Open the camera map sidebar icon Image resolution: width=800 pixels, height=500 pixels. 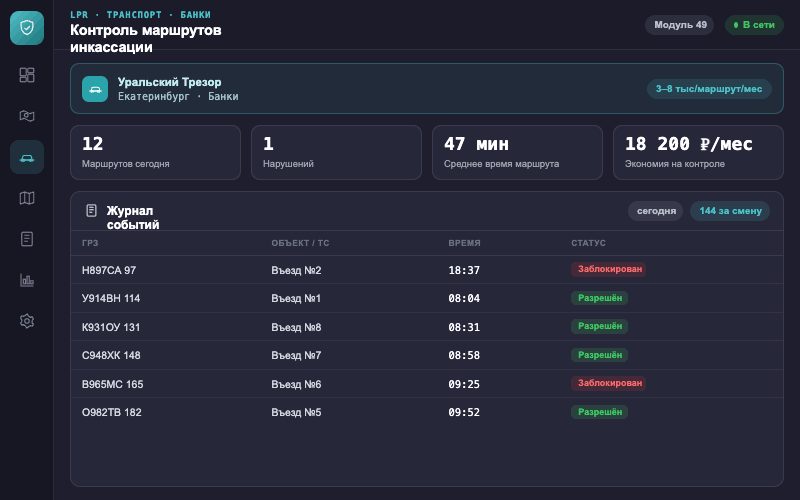pyautogui.click(x=27, y=116)
